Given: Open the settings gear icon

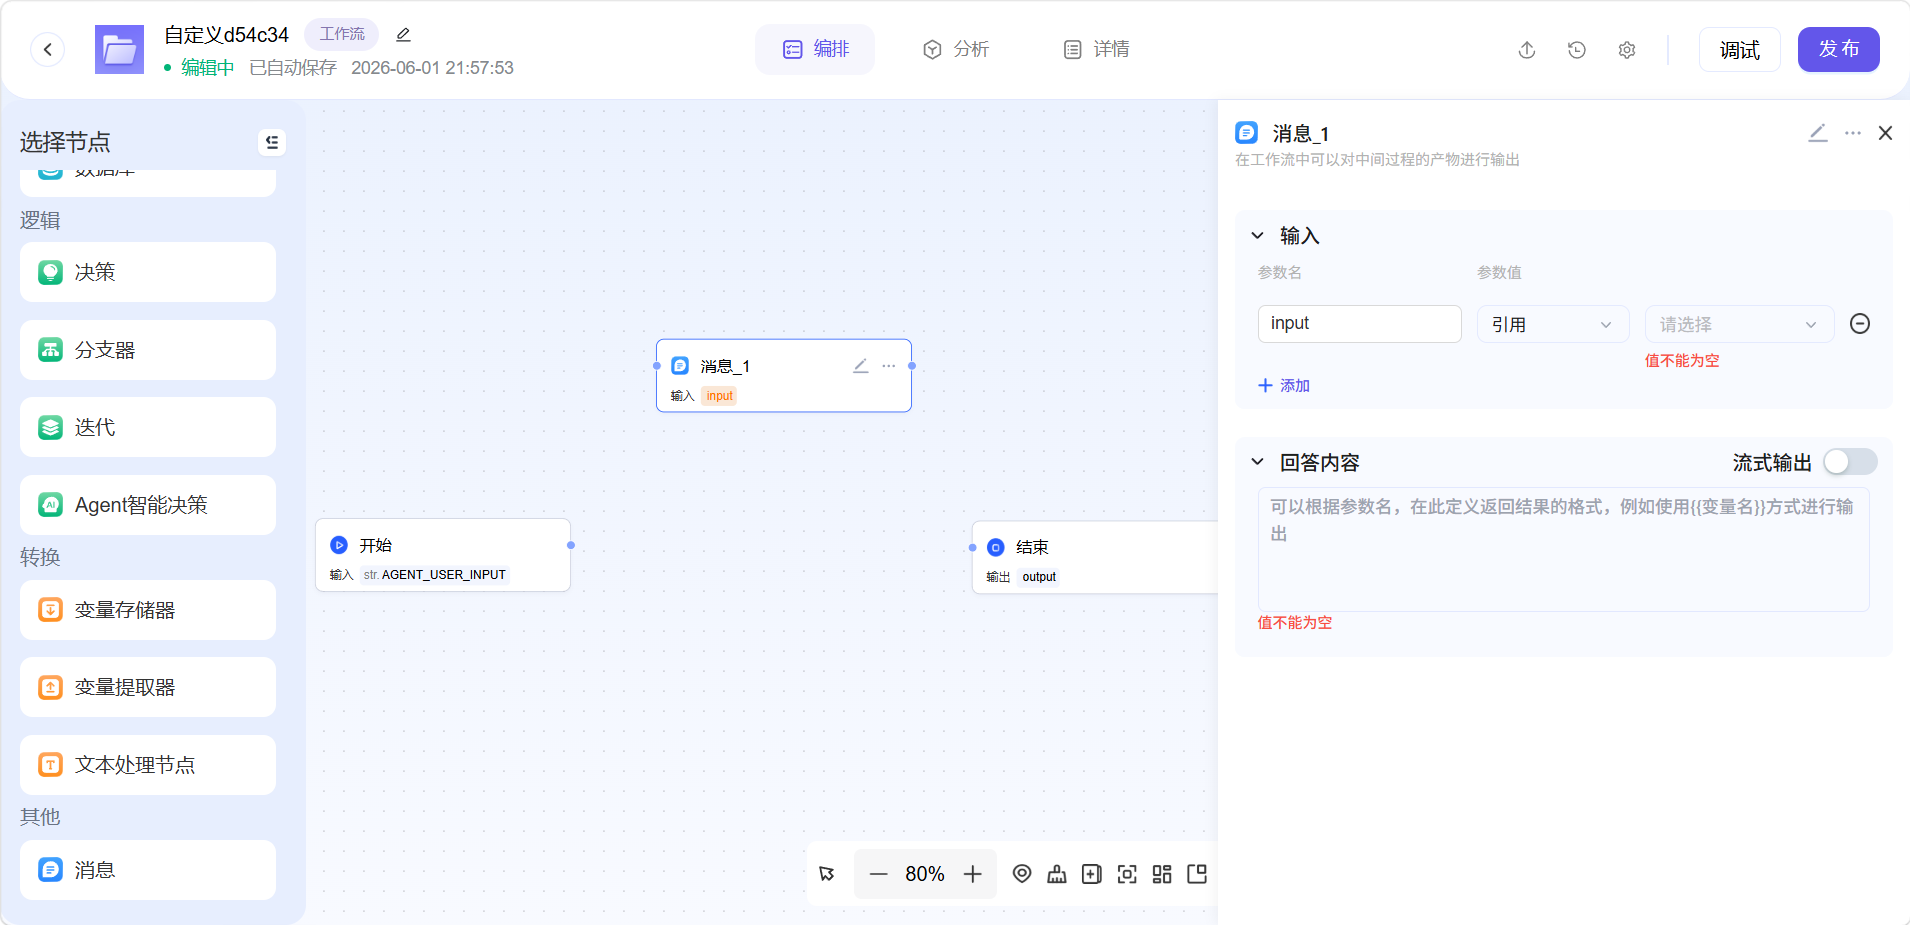Looking at the screenshot, I should point(1627,50).
